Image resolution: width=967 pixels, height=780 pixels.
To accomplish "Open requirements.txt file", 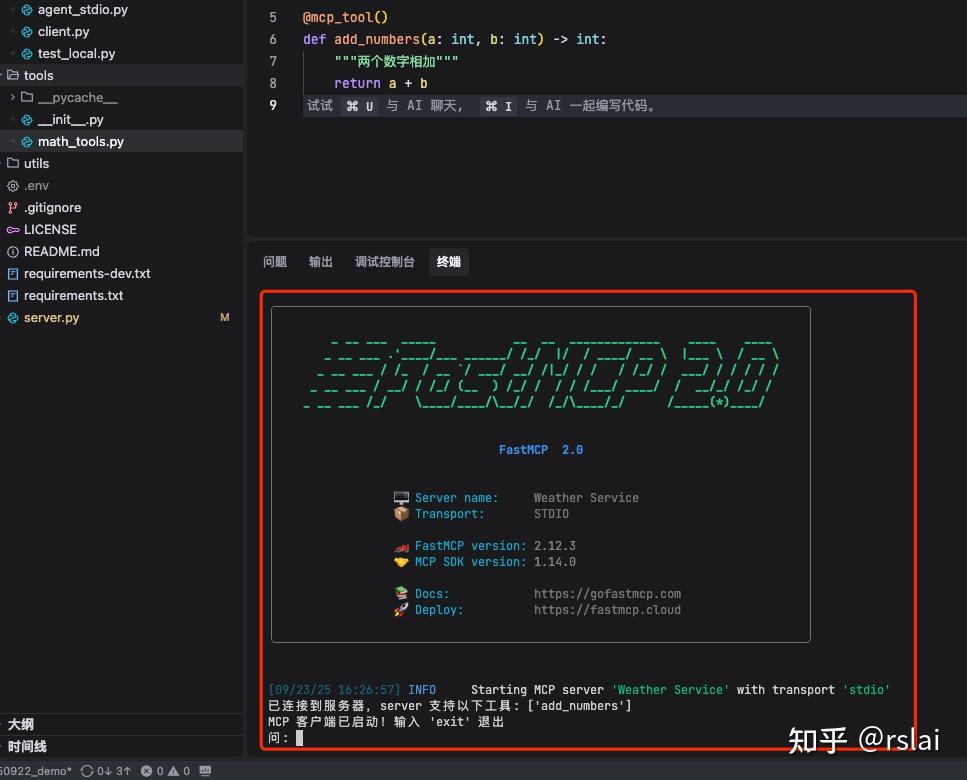I will tap(73, 295).
